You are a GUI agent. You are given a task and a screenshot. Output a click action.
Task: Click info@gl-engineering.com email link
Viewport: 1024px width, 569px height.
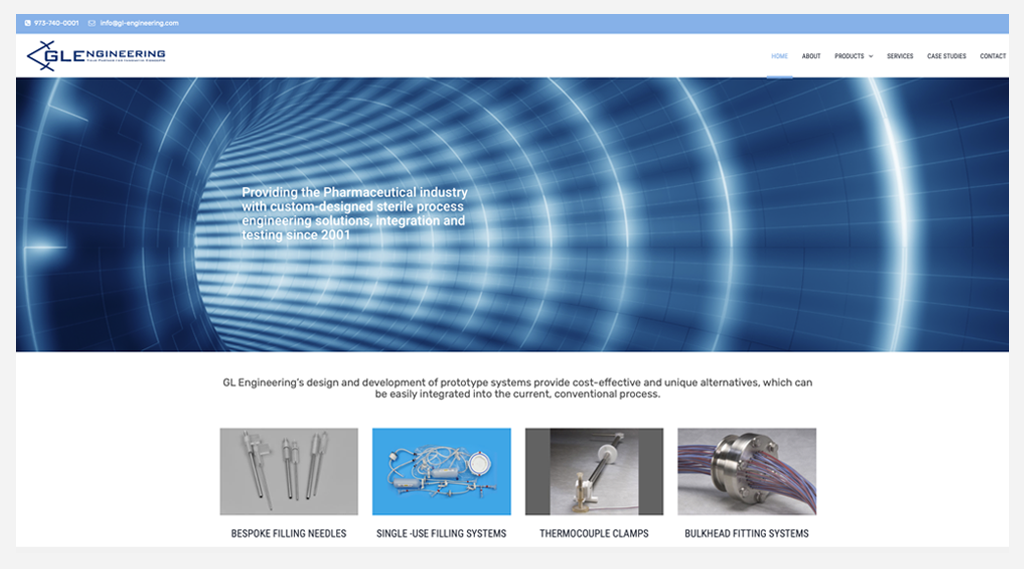pyautogui.click(x=139, y=23)
